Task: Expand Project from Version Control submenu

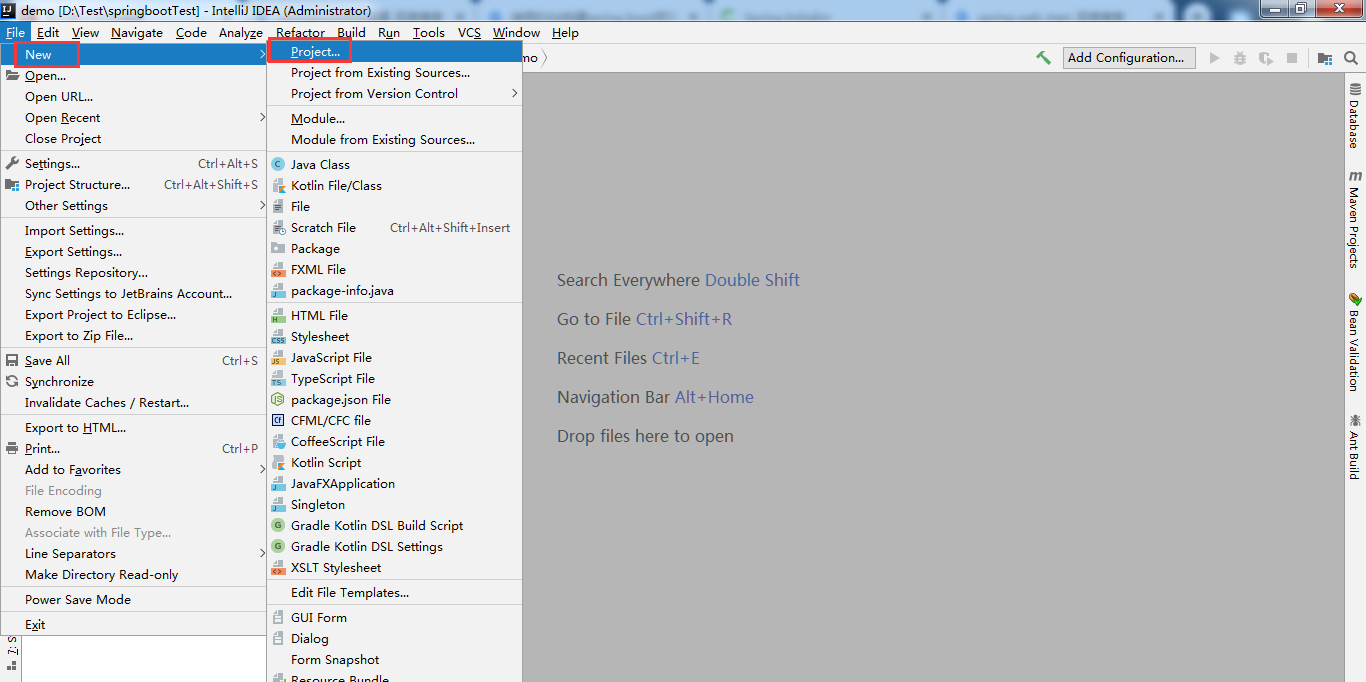Action: [394, 93]
